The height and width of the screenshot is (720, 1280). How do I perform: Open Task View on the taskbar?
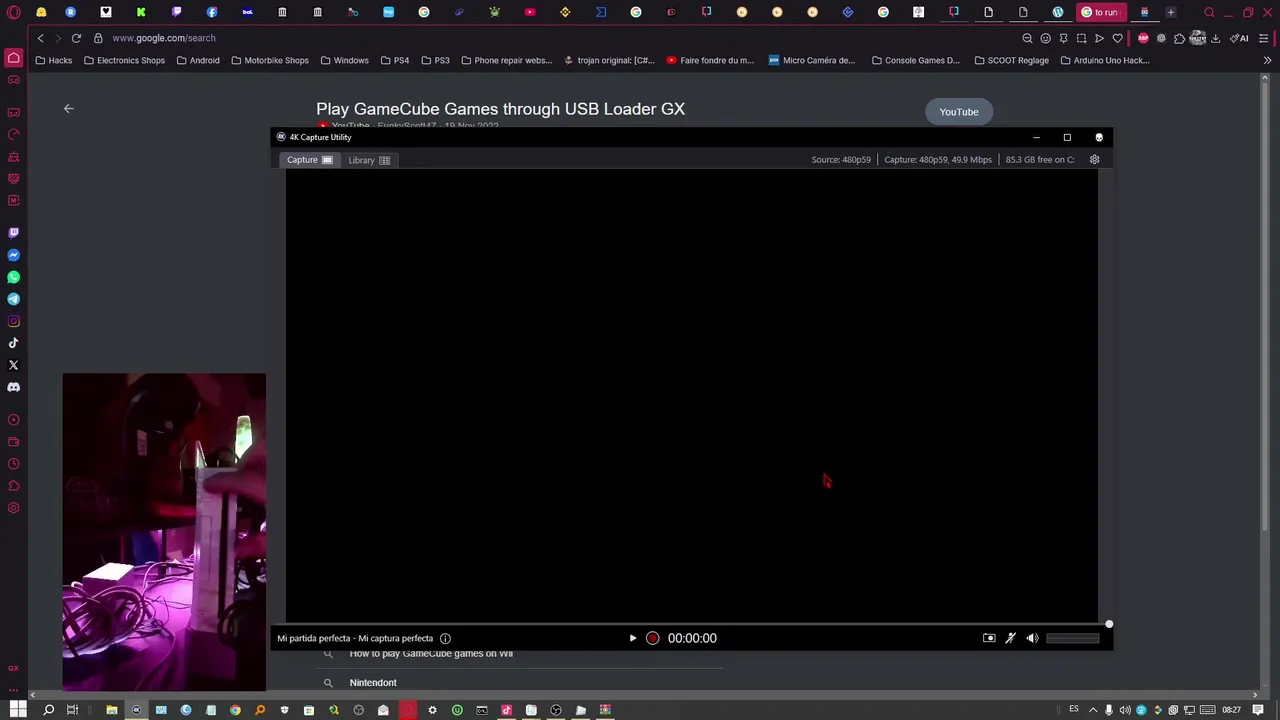click(x=72, y=710)
